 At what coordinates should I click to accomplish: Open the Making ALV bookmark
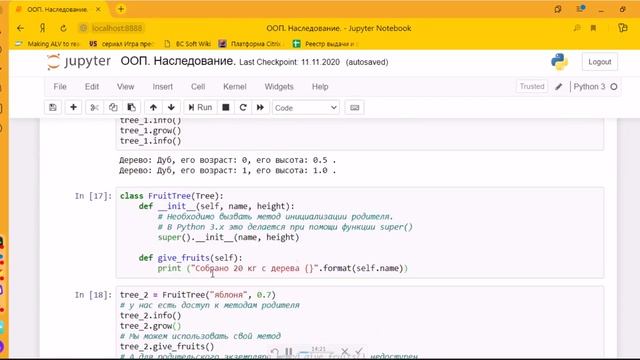(48, 44)
